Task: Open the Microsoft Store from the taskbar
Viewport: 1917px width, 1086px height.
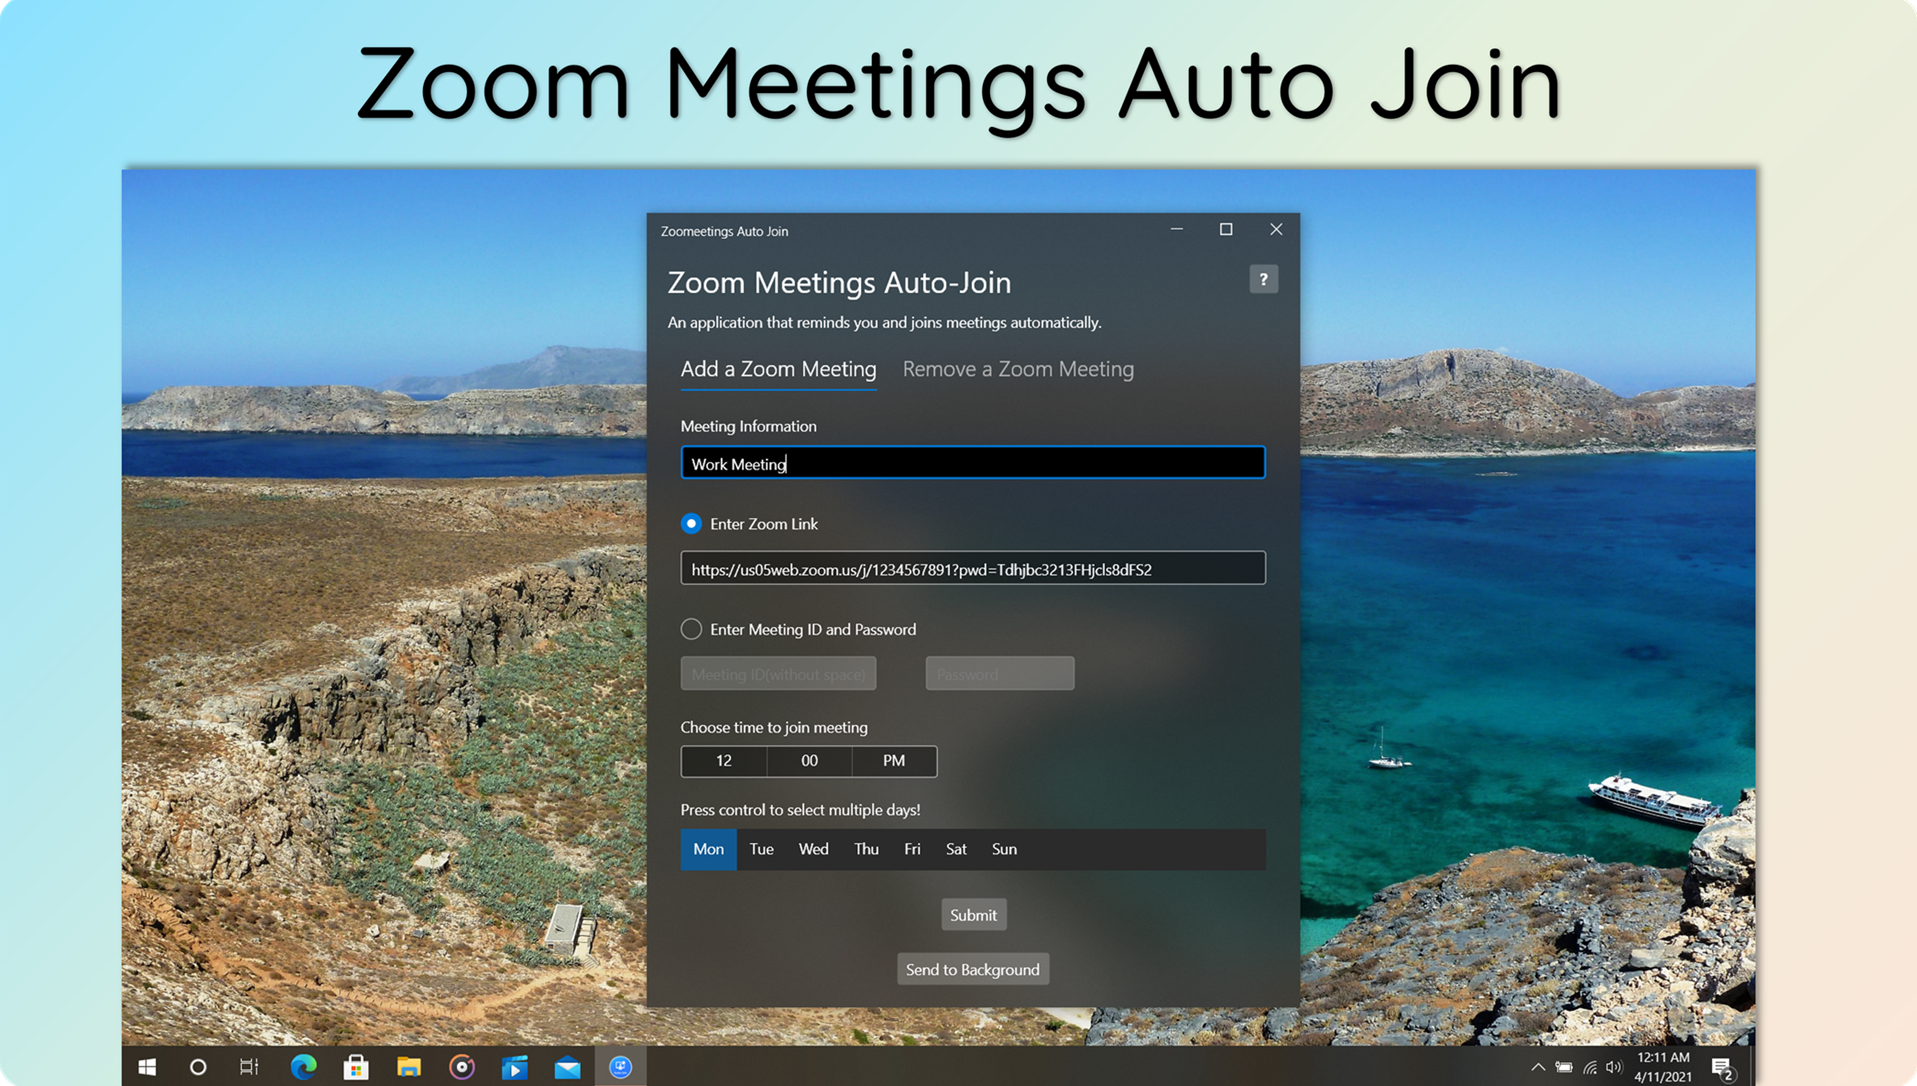Action: click(356, 1066)
